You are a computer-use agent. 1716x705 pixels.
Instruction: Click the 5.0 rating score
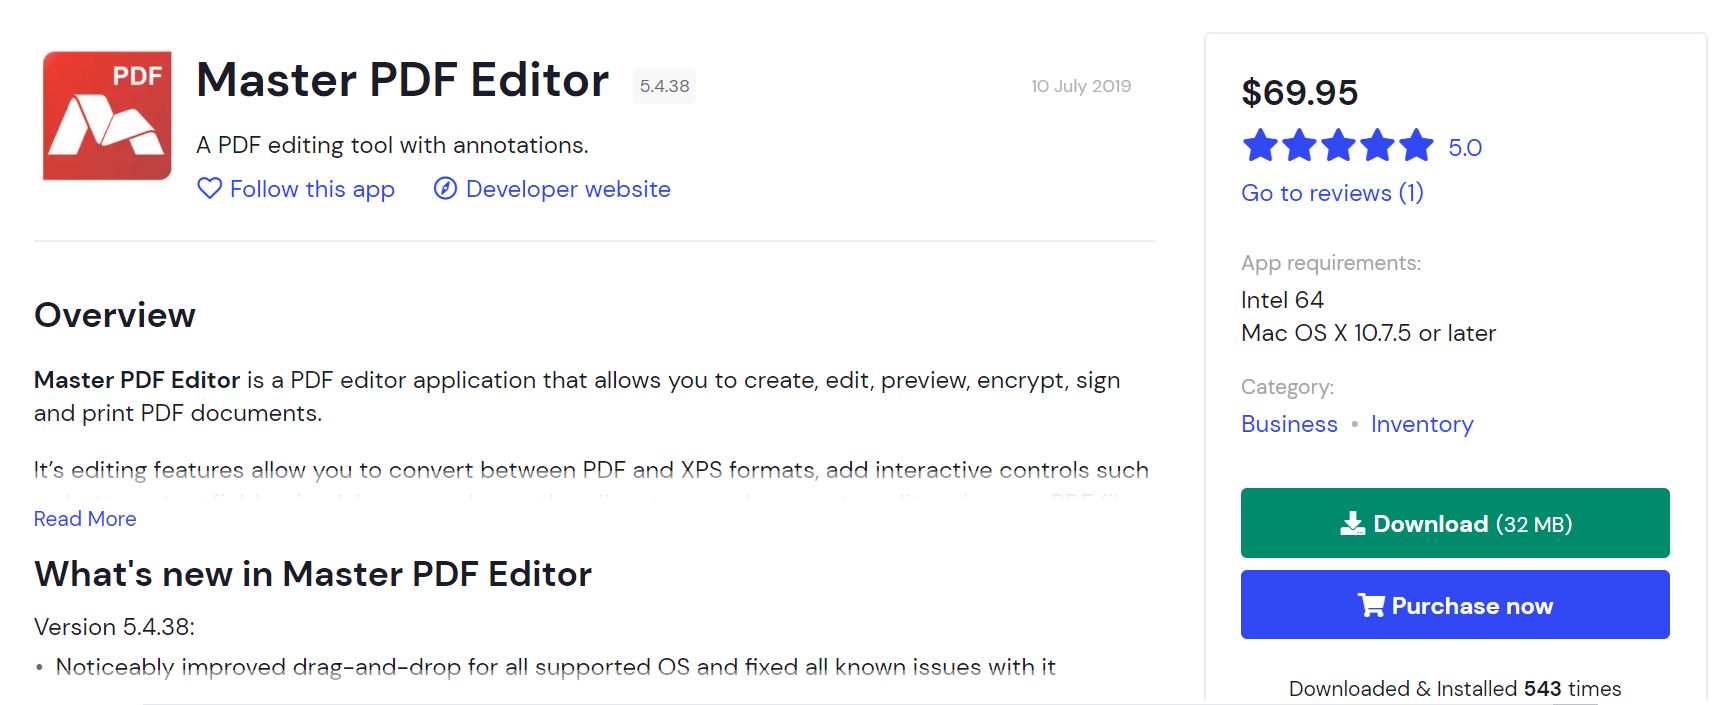[1463, 146]
